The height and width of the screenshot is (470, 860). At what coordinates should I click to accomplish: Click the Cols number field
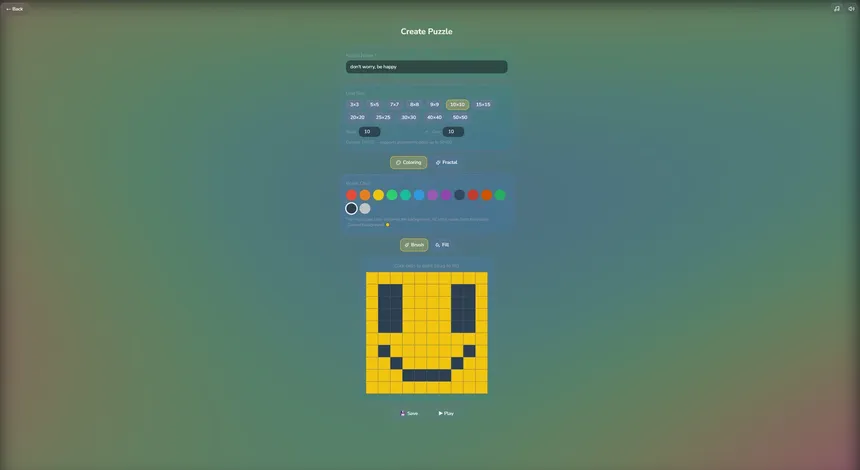click(x=453, y=131)
